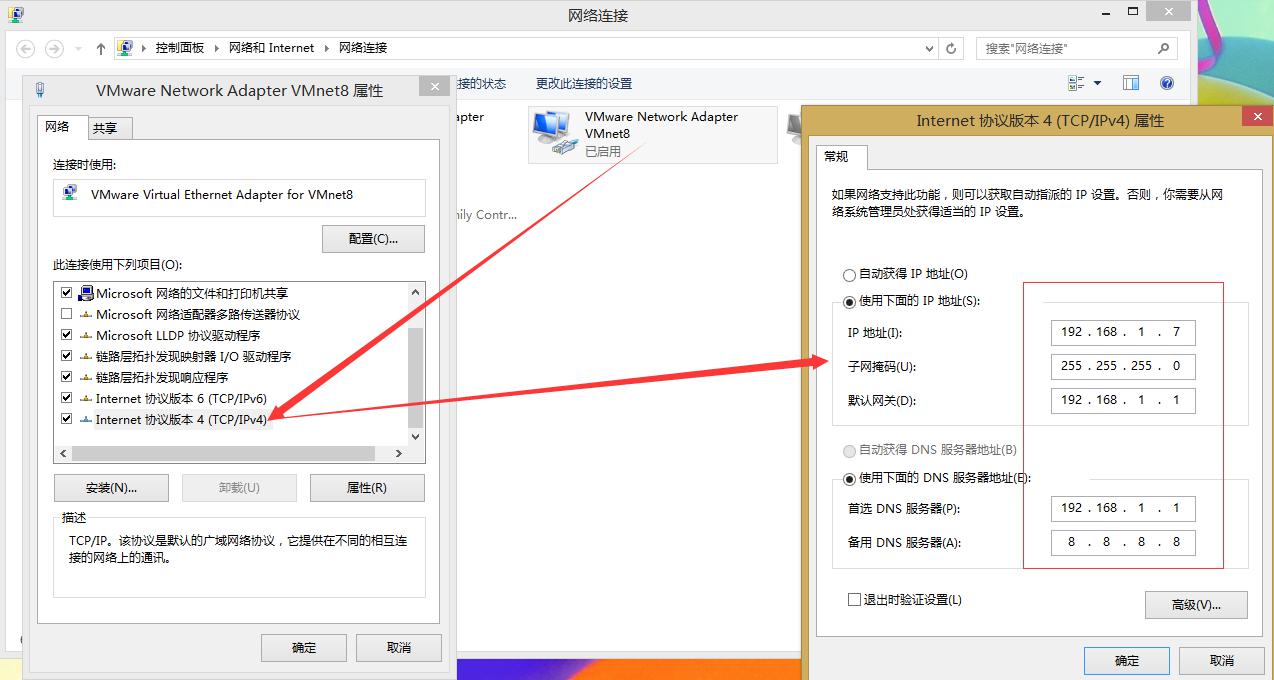Screen dimensions: 1274x680
Task: Click 确定 in the IPv4 属性 dialog
Action: click(1127, 660)
